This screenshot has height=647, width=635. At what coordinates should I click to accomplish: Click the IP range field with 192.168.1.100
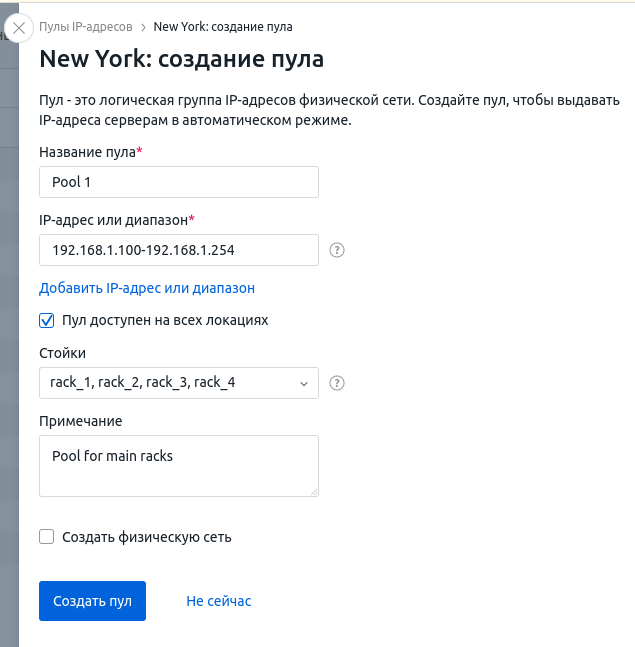[178, 250]
